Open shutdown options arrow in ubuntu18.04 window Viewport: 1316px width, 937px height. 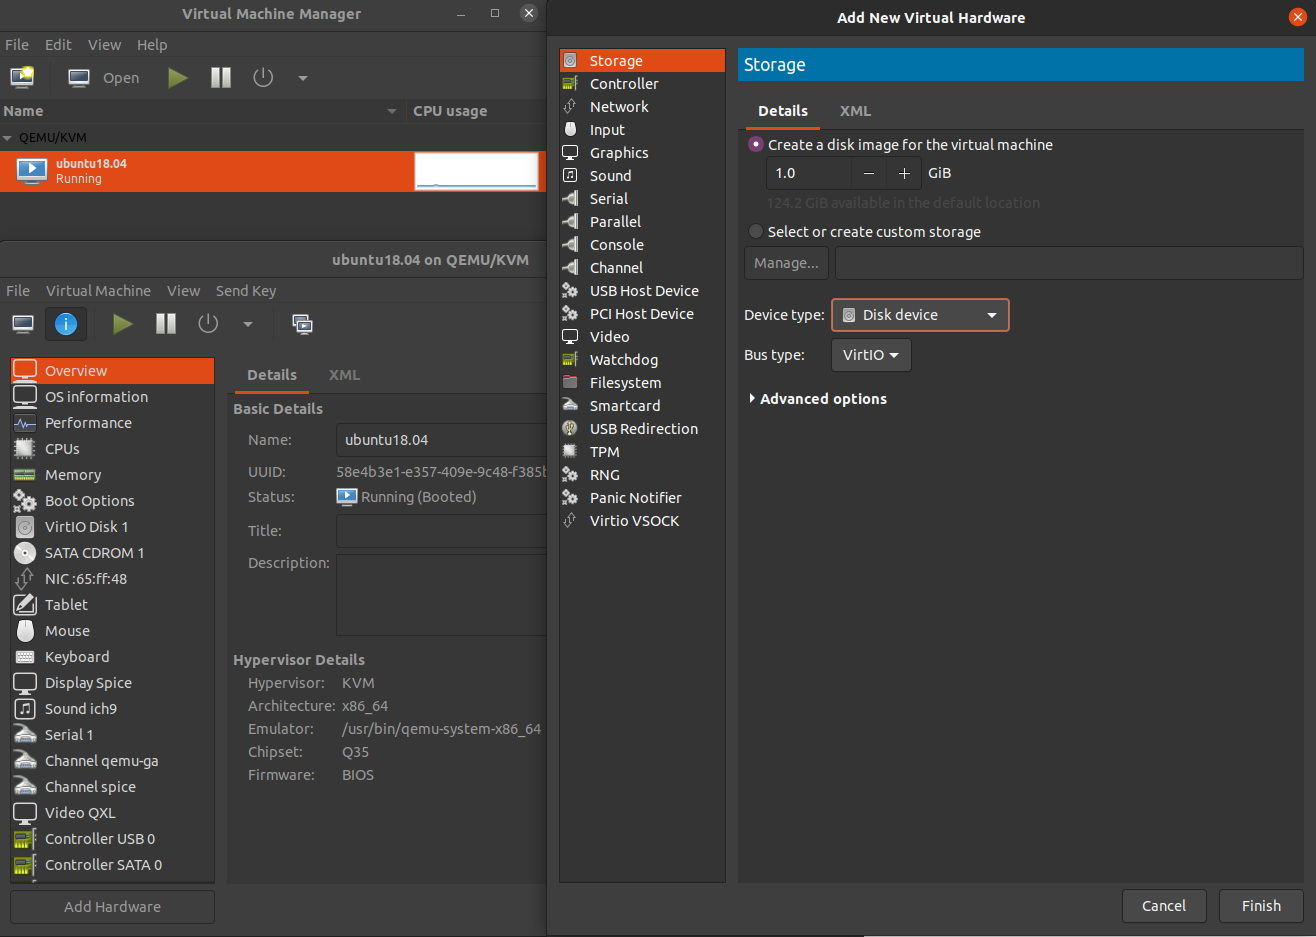tap(248, 324)
